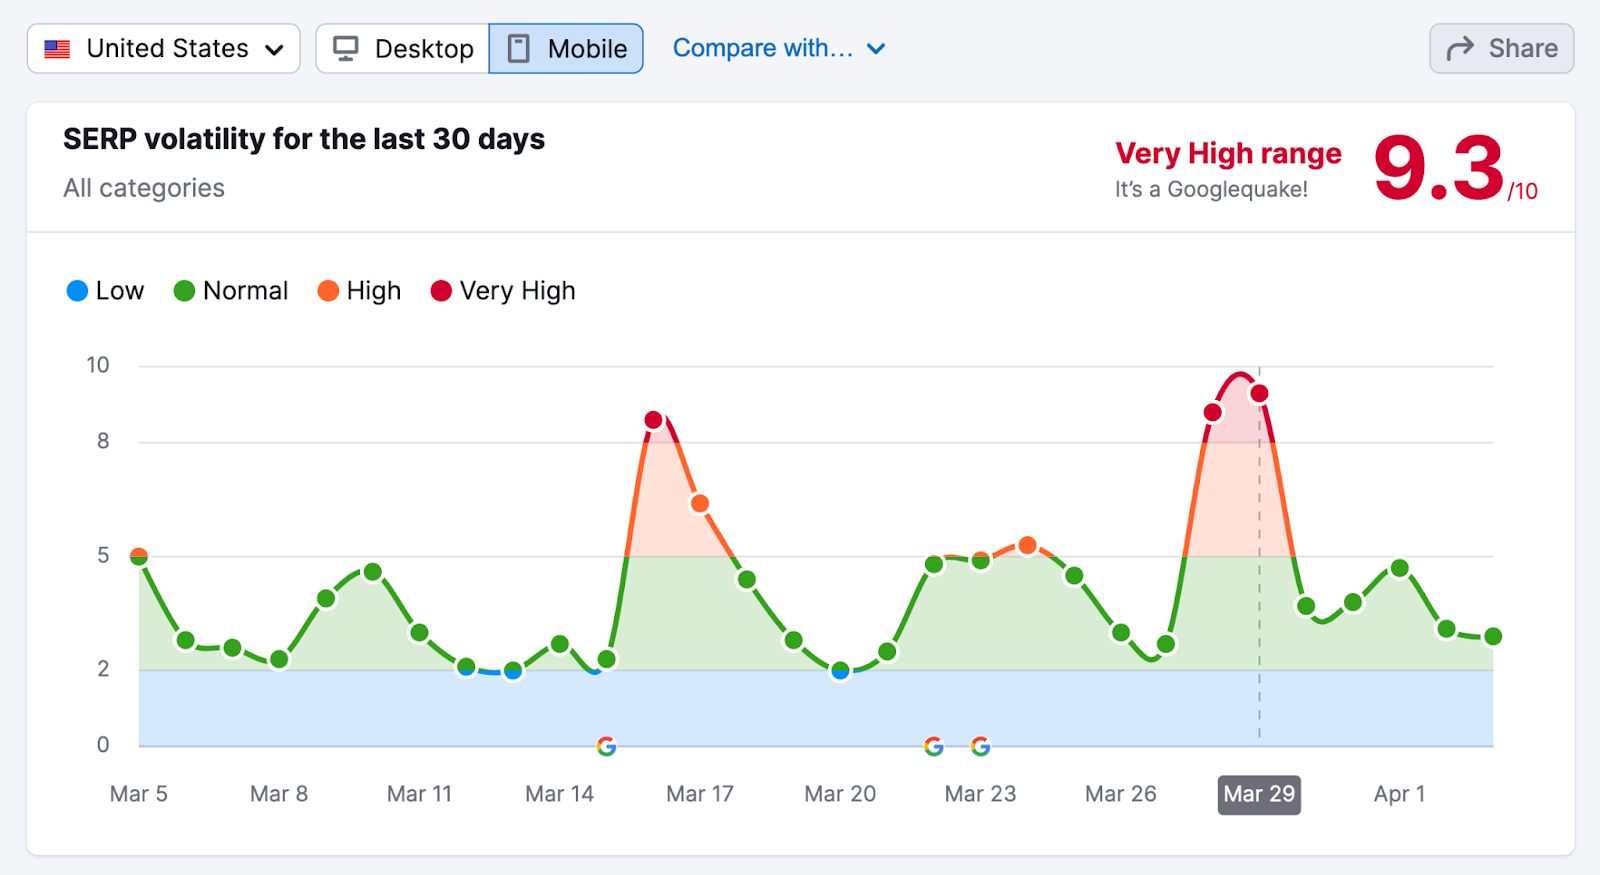Click the red data point on Mar 16
This screenshot has width=1600, height=875.
[x=653, y=420]
